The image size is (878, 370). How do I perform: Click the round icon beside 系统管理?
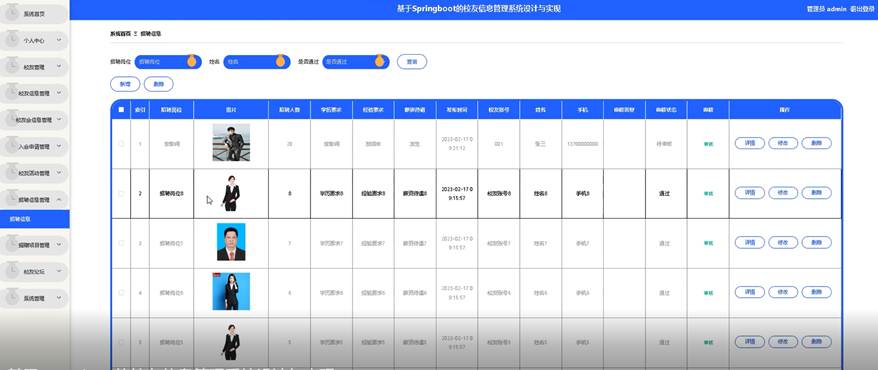(x=11, y=298)
